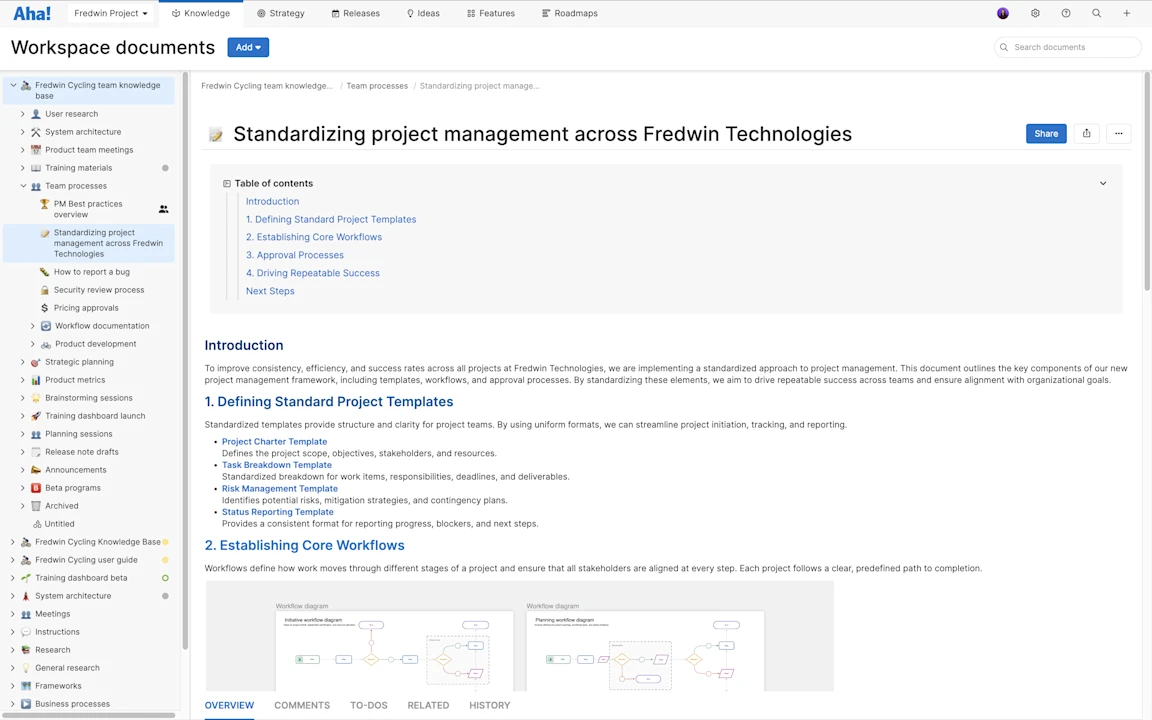Viewport: 1152px width, 720px height.
Task: Open the user avatar profile
Action: pos(1003,13)
